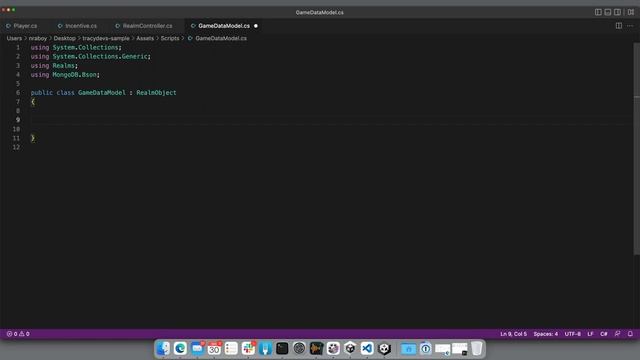Open blue folder stack in dock
Viewport: 640px width, 360px height.
[x=408, y=349]
